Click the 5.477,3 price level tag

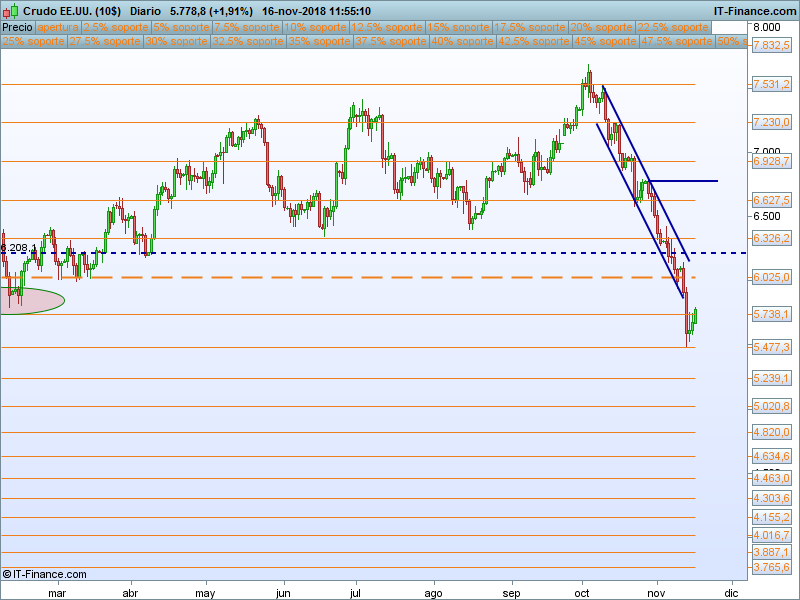click(771, 347)
